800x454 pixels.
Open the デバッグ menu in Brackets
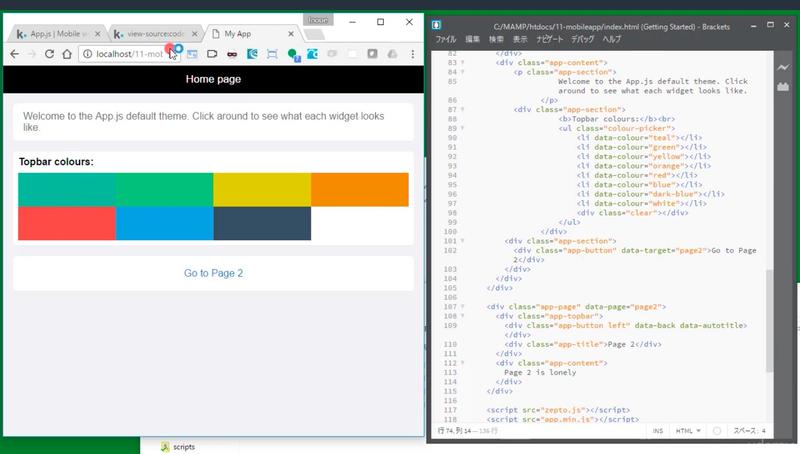point(583,39)
